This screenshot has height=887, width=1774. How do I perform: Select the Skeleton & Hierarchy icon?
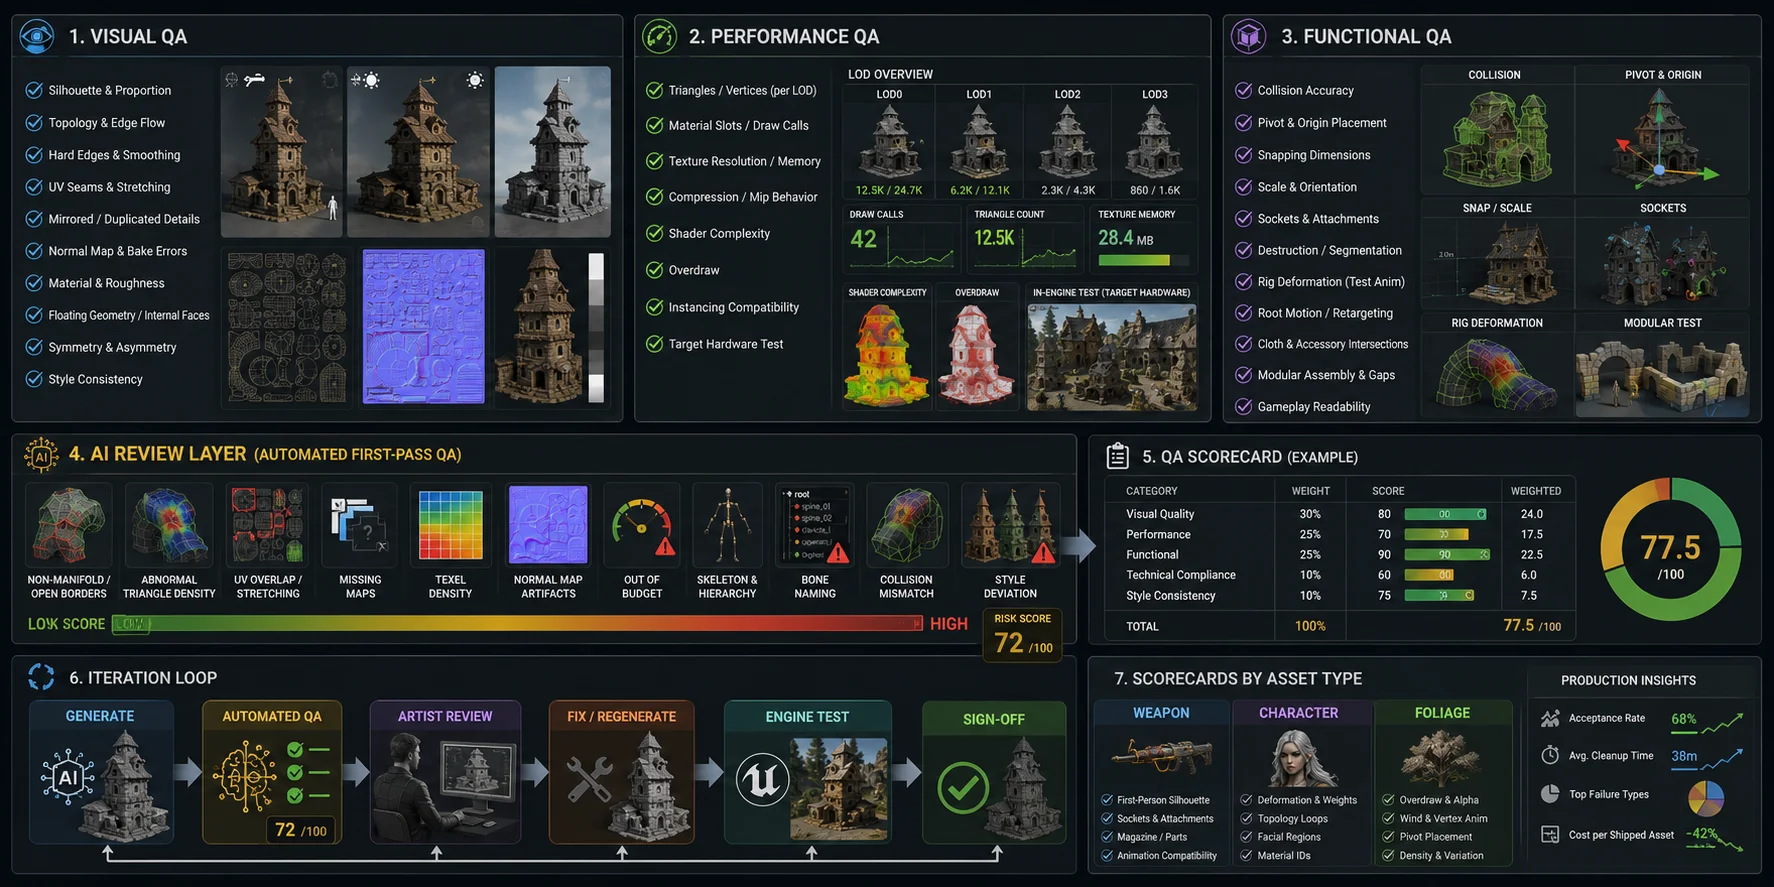click(x=728, y=526)
